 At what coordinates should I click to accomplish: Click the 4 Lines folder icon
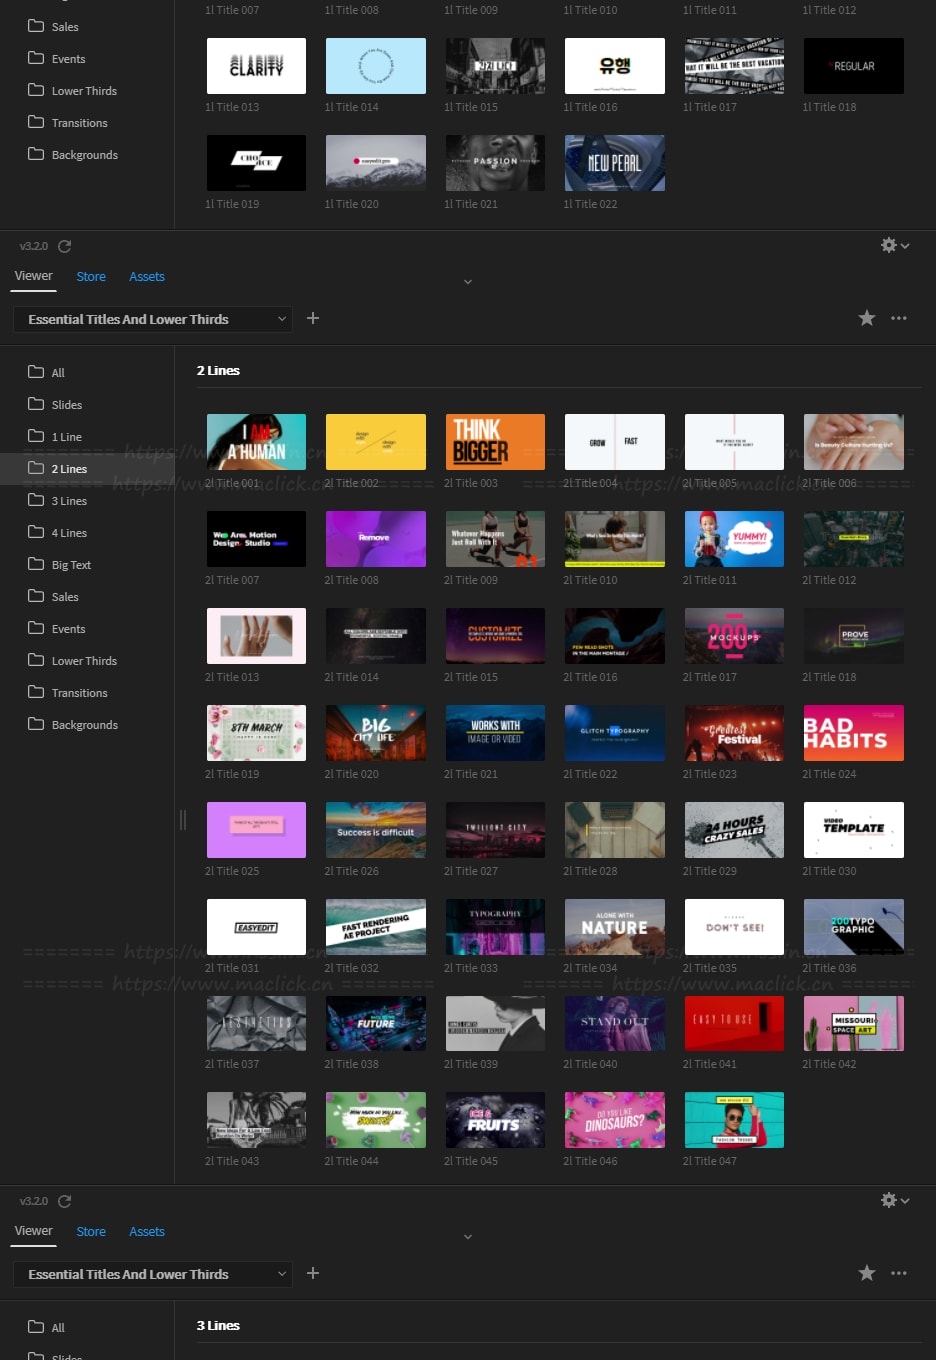[x=36, y=532]
